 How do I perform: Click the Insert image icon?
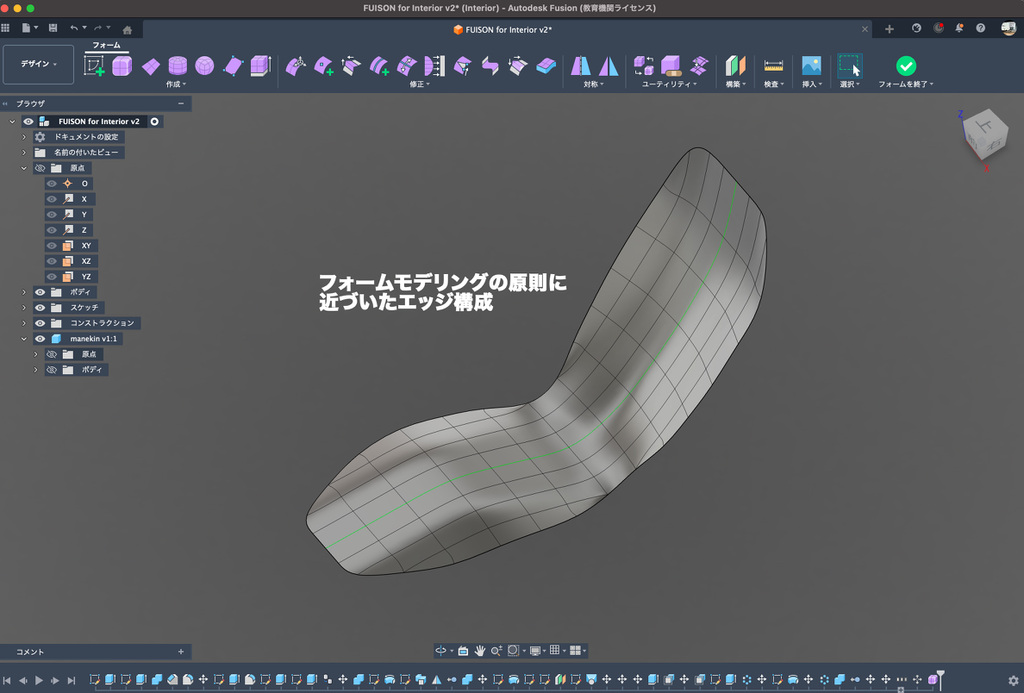coord(811,66)
